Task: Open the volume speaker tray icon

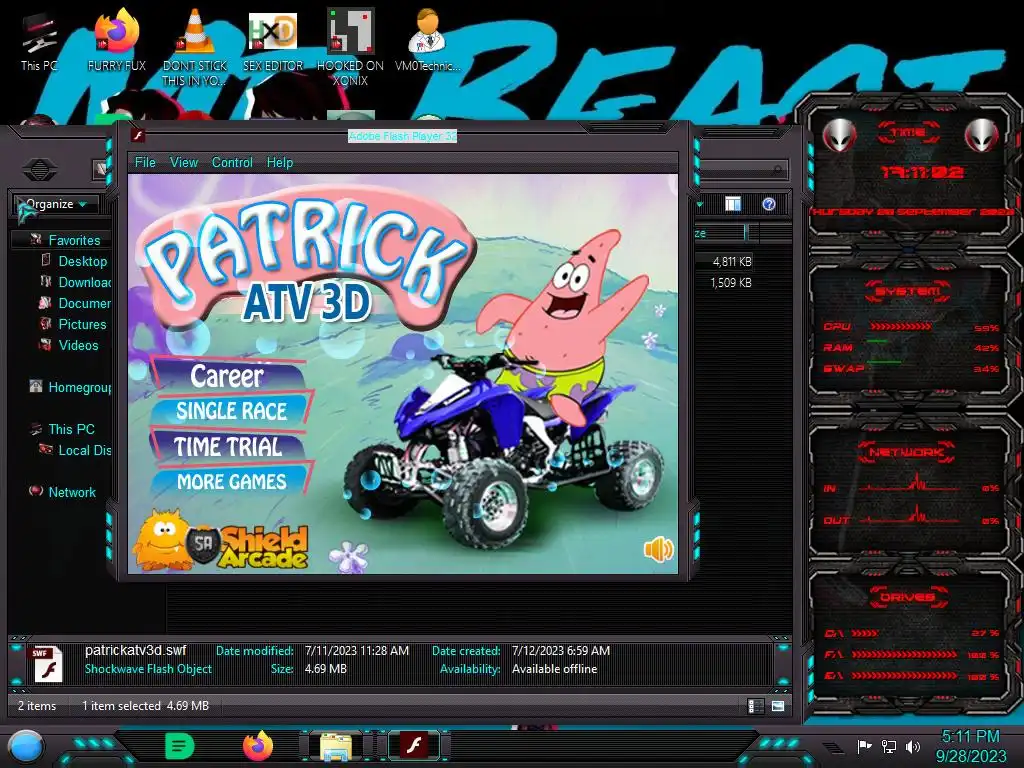Action: click(912, 746)
